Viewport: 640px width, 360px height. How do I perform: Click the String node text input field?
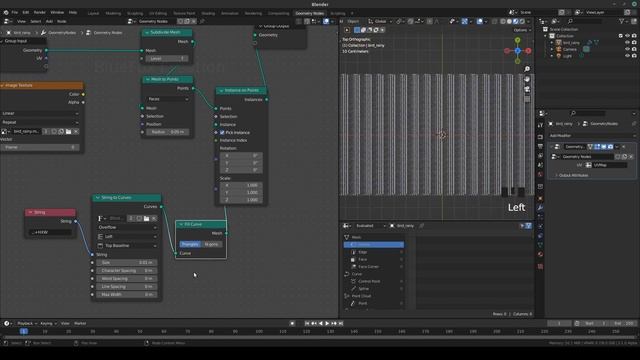tap(51, 232)
